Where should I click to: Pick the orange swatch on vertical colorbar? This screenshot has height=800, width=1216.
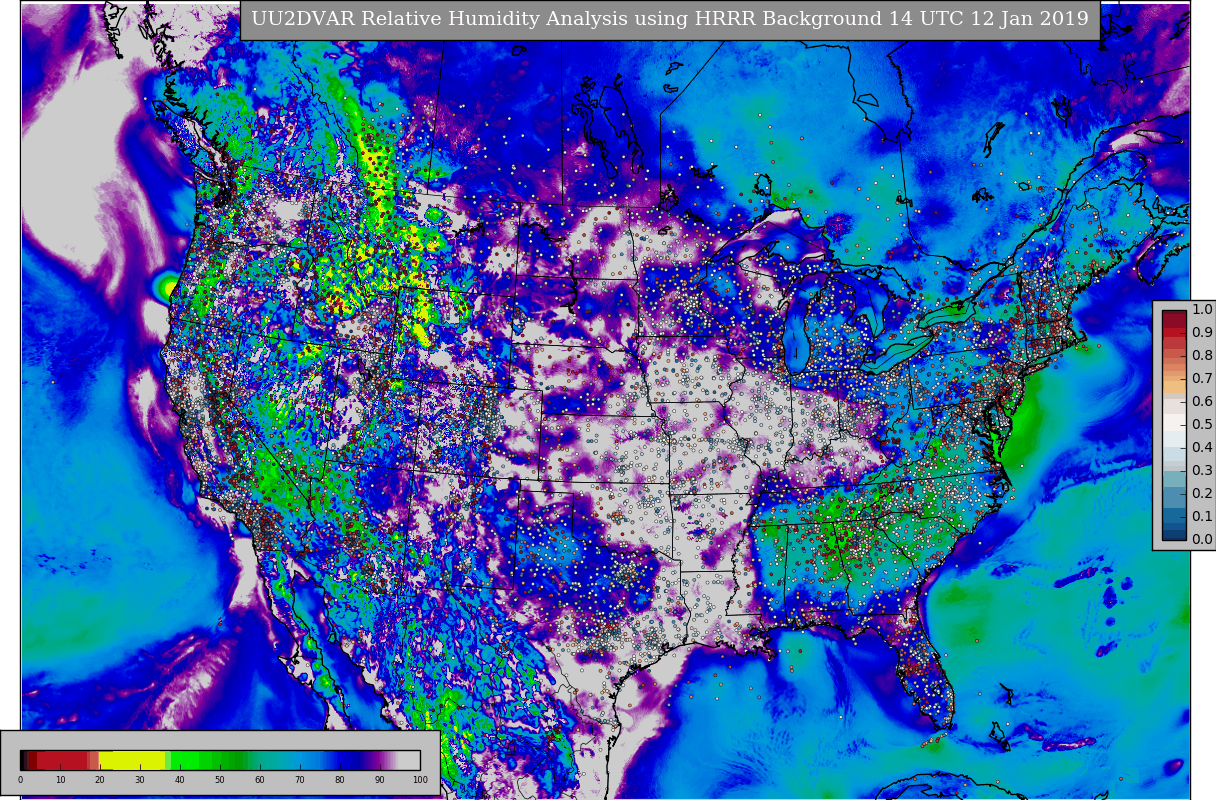(1174, 385)
